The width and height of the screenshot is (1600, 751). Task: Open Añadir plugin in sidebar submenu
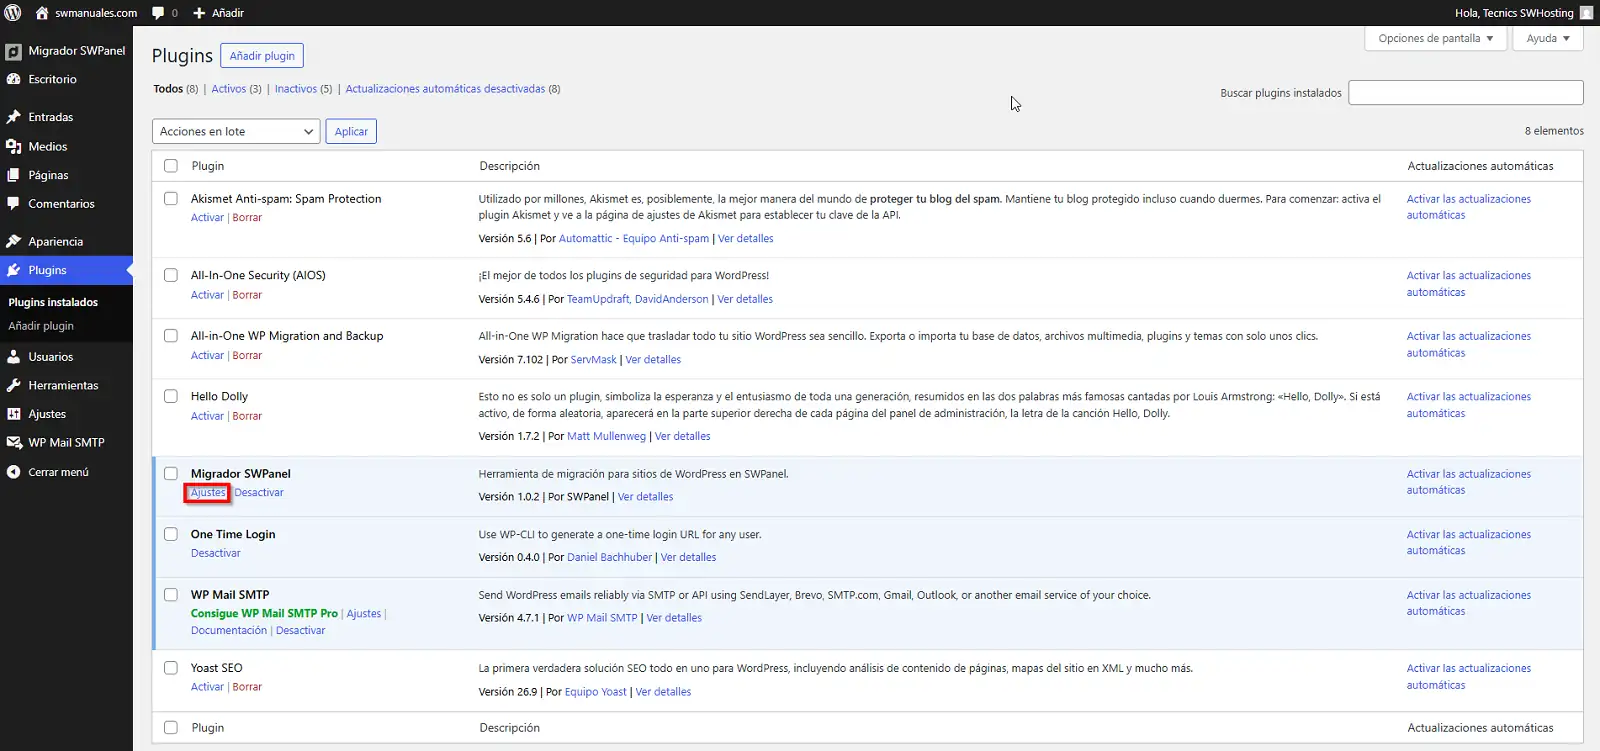(41, 326)
